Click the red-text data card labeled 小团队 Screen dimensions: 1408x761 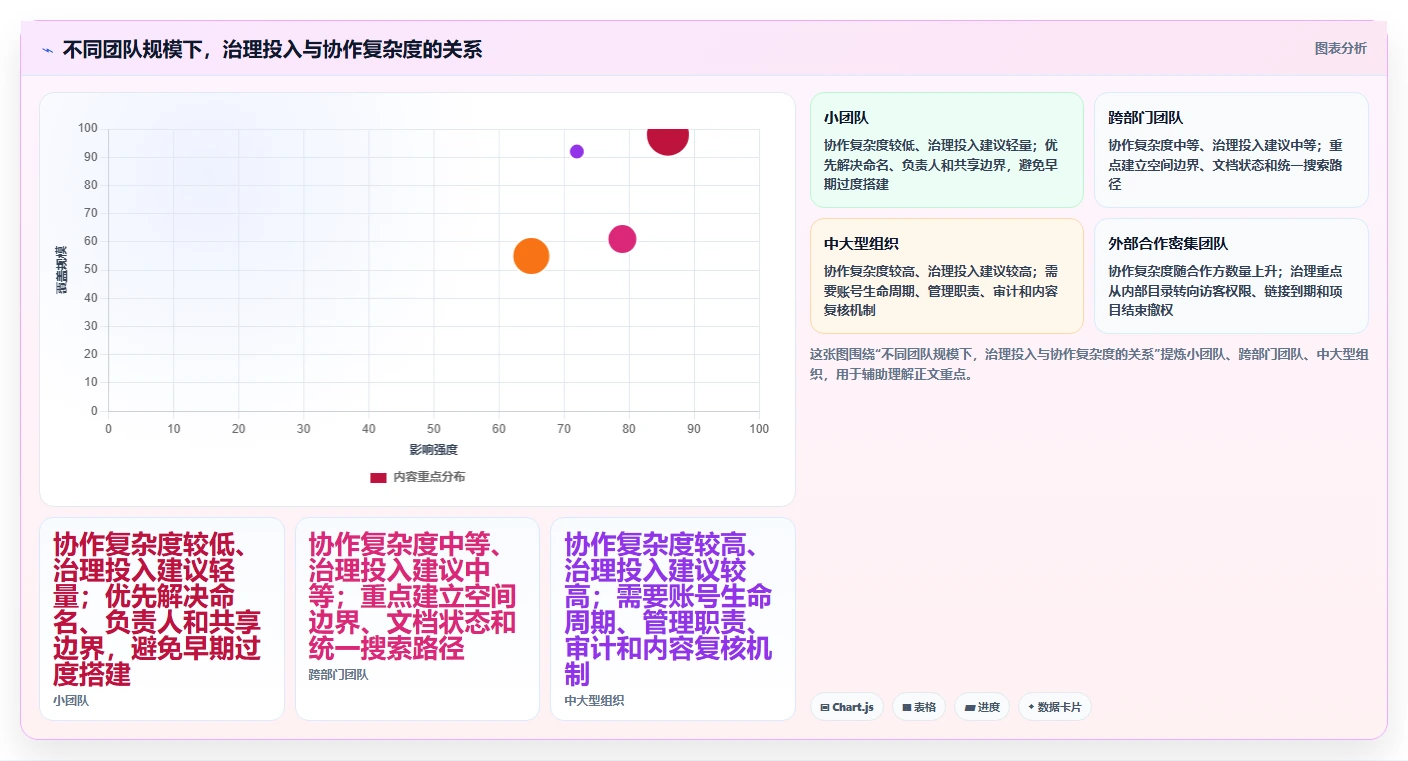162,619
